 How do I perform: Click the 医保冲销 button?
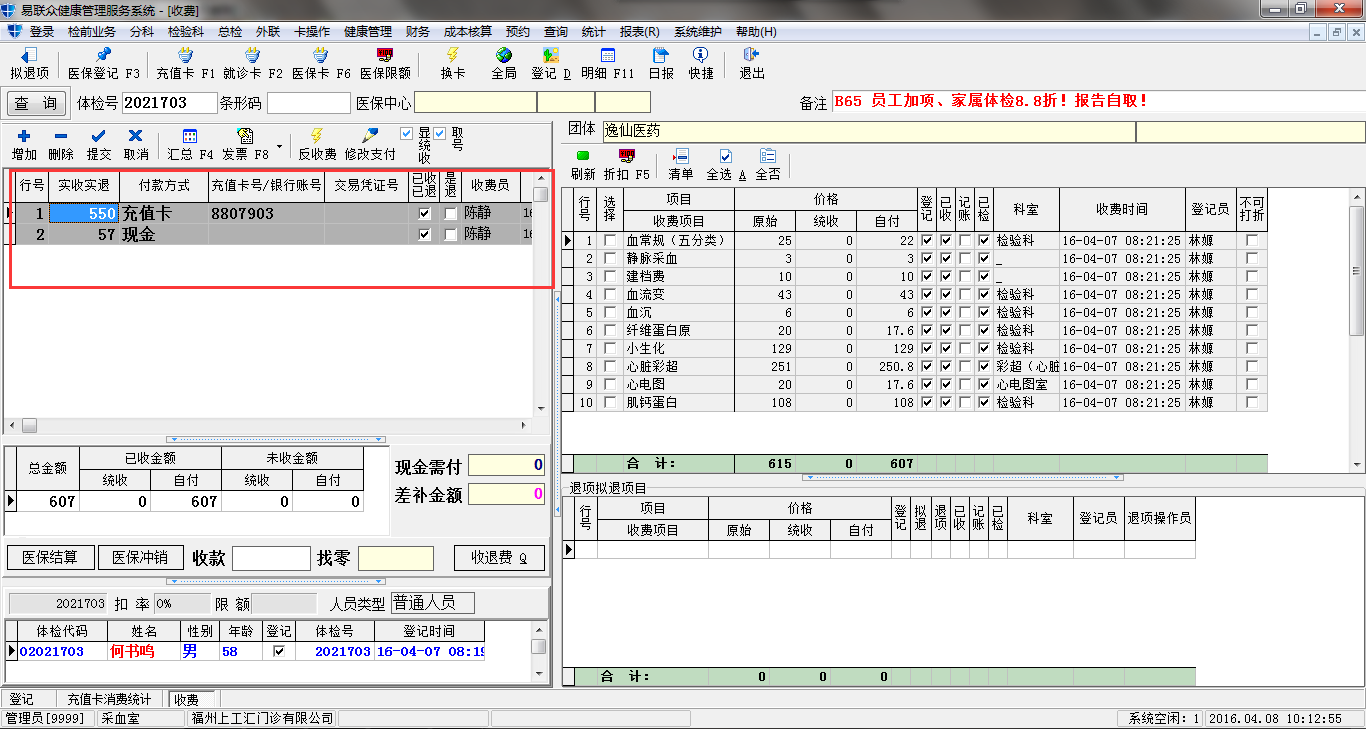point(140,558)
